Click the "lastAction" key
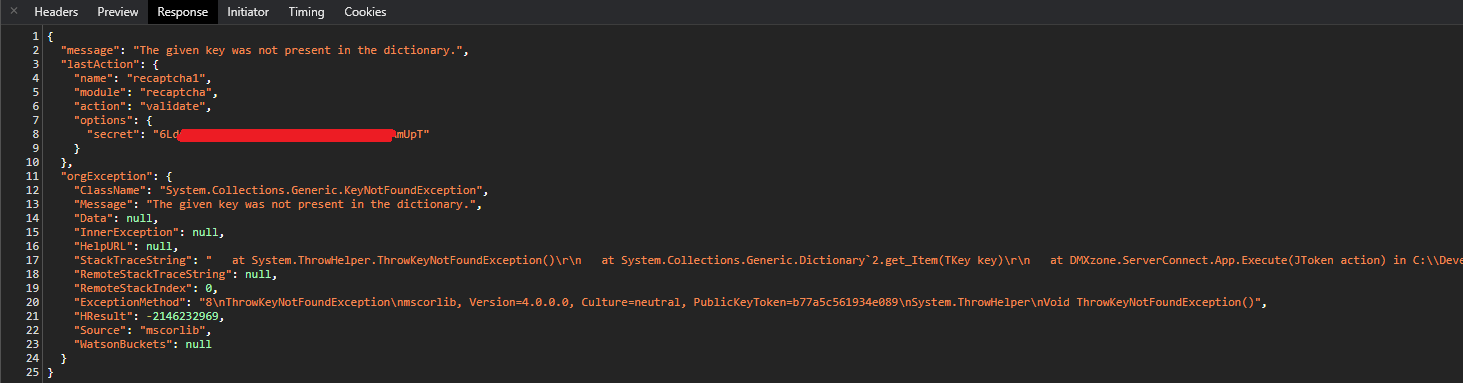 (100, 64)
